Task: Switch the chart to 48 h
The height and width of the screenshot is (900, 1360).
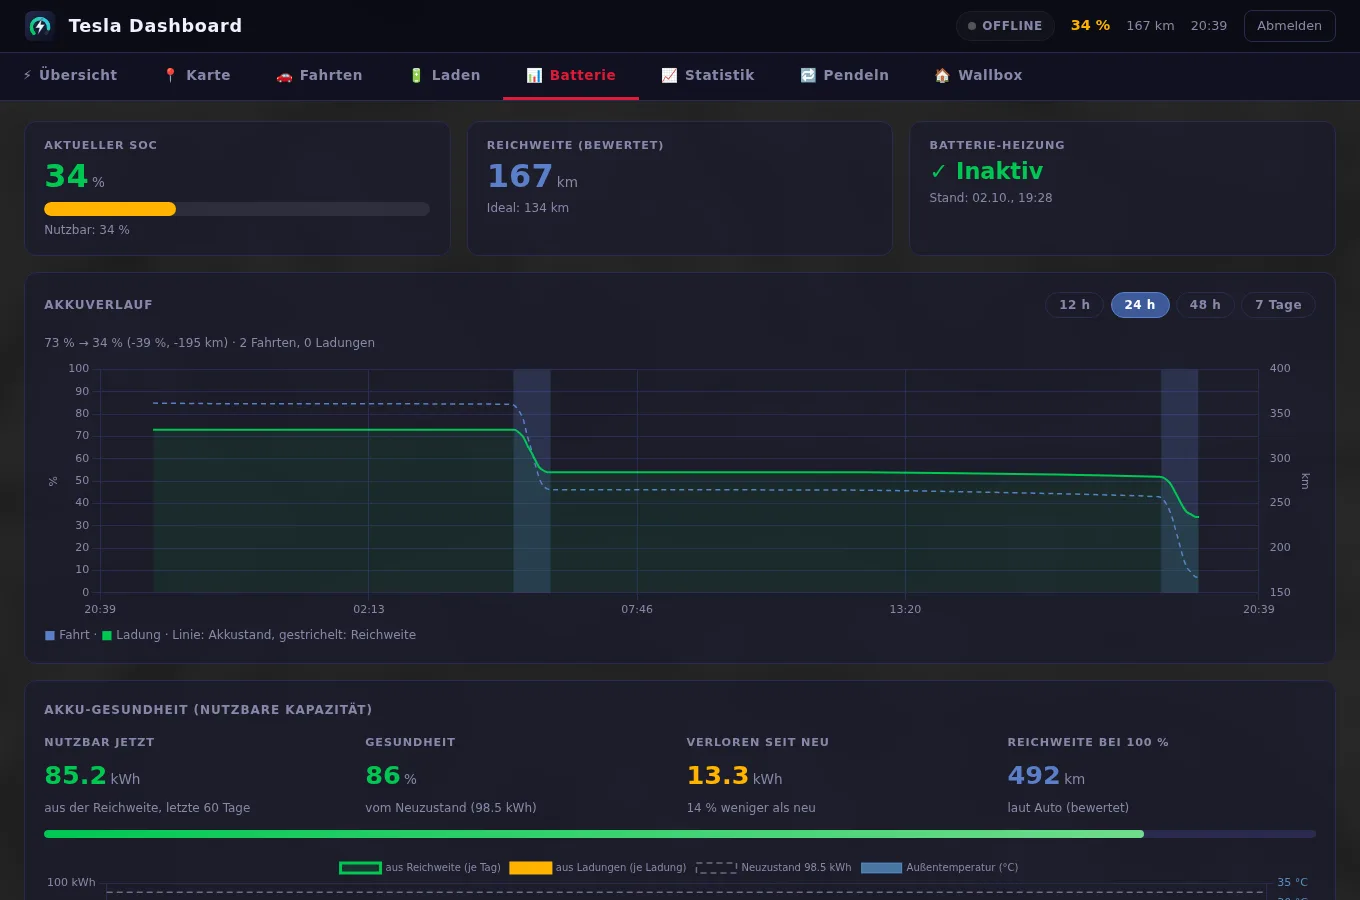Action: (x=1205, y=305)
